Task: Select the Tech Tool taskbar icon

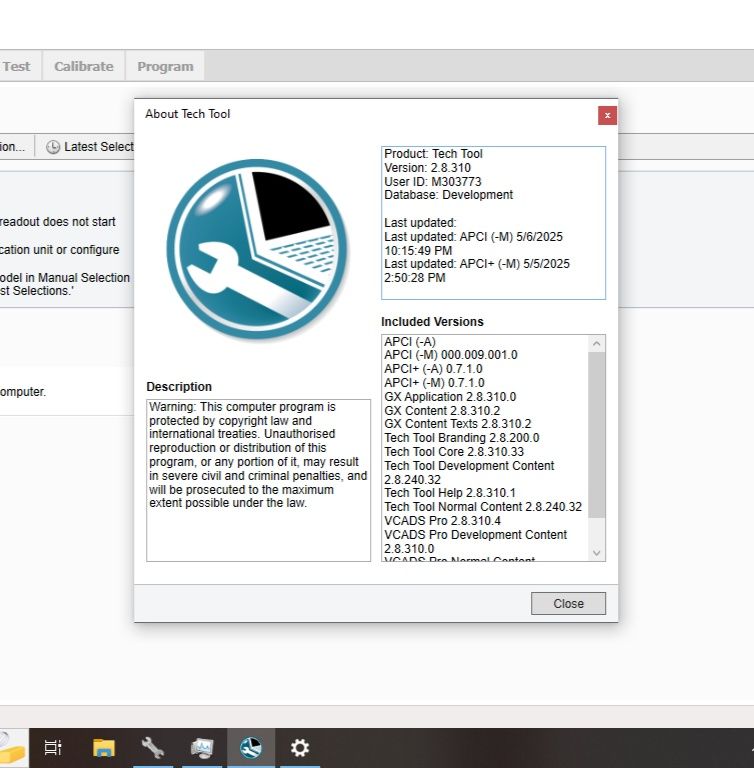Action: (x=251, y=747)
